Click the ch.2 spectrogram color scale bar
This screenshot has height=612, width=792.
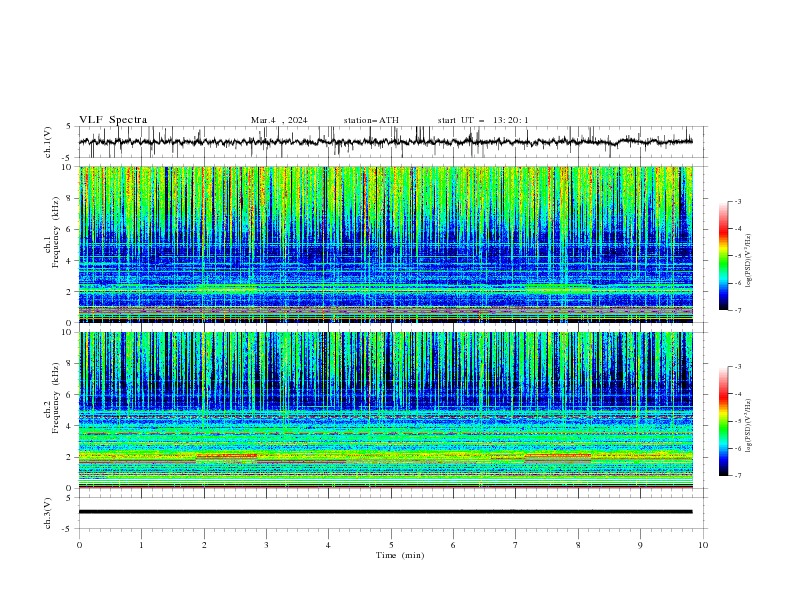point(723,421)
